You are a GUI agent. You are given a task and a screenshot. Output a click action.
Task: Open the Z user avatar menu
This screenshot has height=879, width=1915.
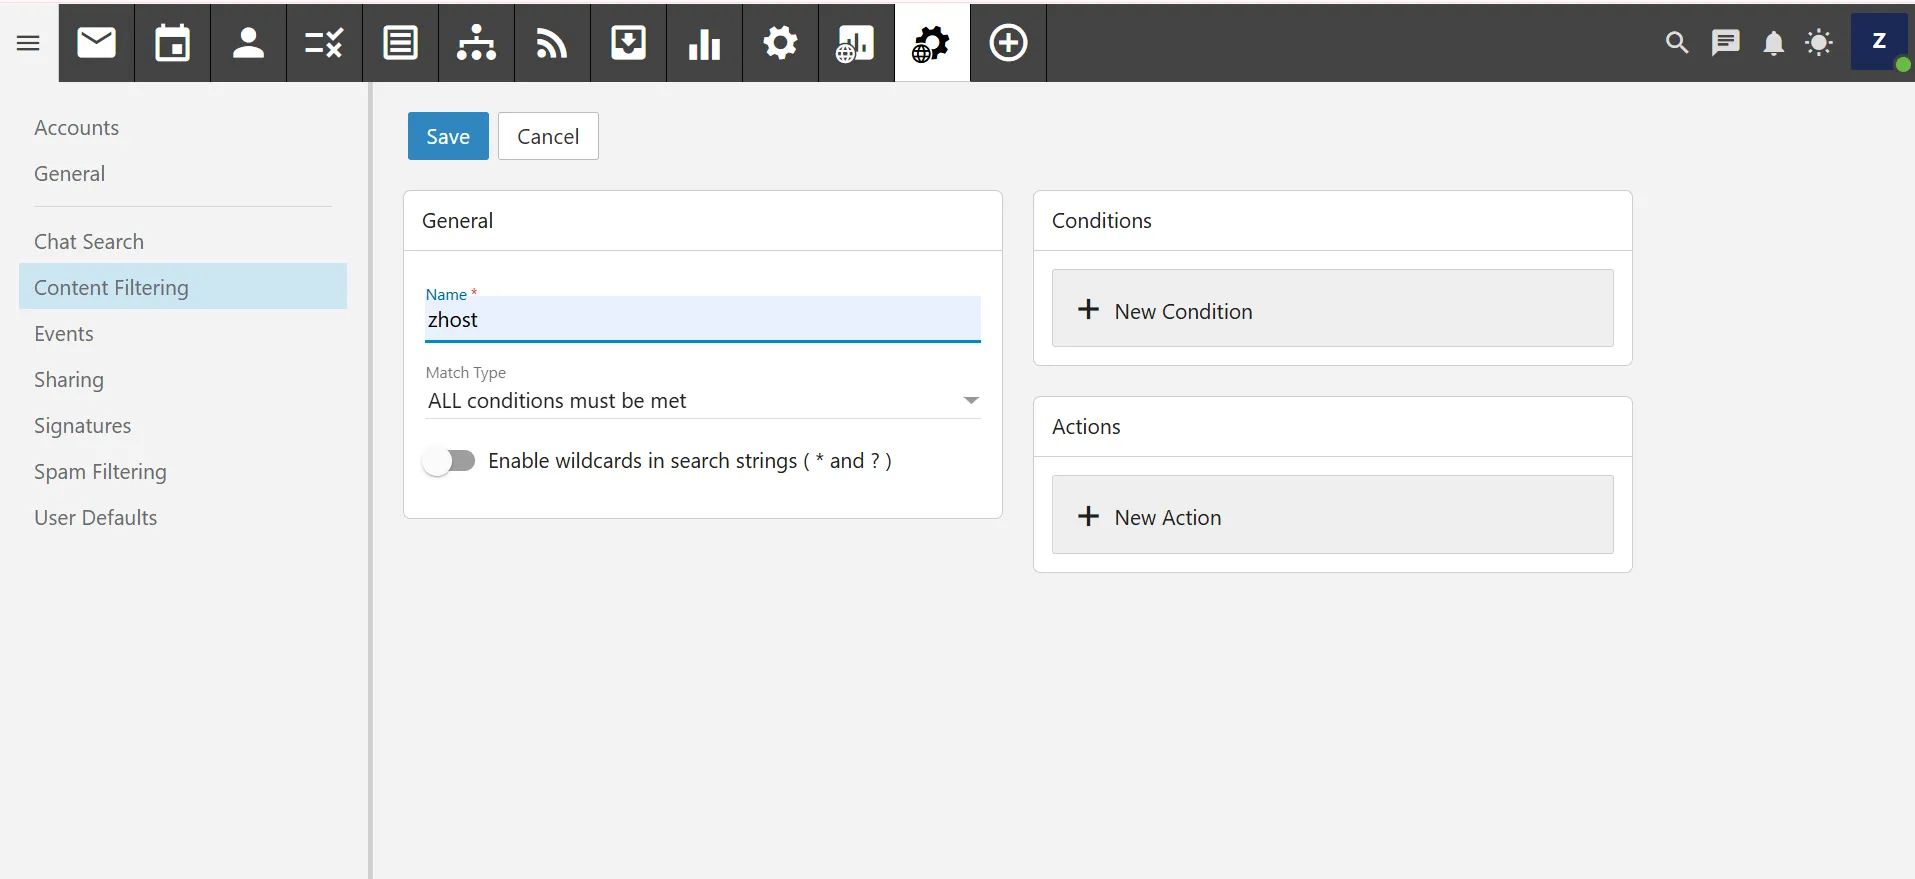tap(1879, 42)
